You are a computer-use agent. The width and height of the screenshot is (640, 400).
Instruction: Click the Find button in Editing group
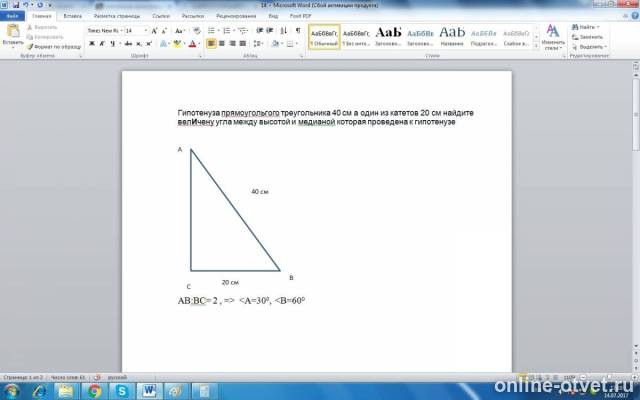pos(585,27)
